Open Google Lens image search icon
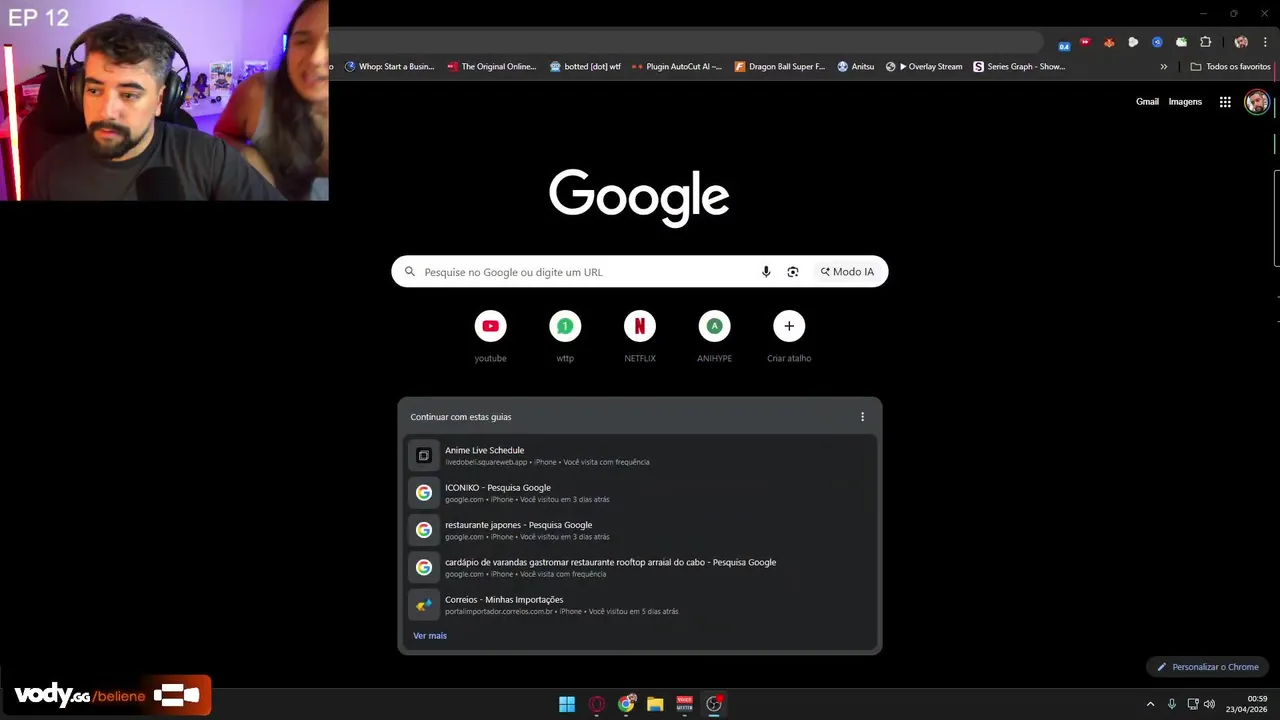The height and width of the screenshot is (720, 1280). 793,272
